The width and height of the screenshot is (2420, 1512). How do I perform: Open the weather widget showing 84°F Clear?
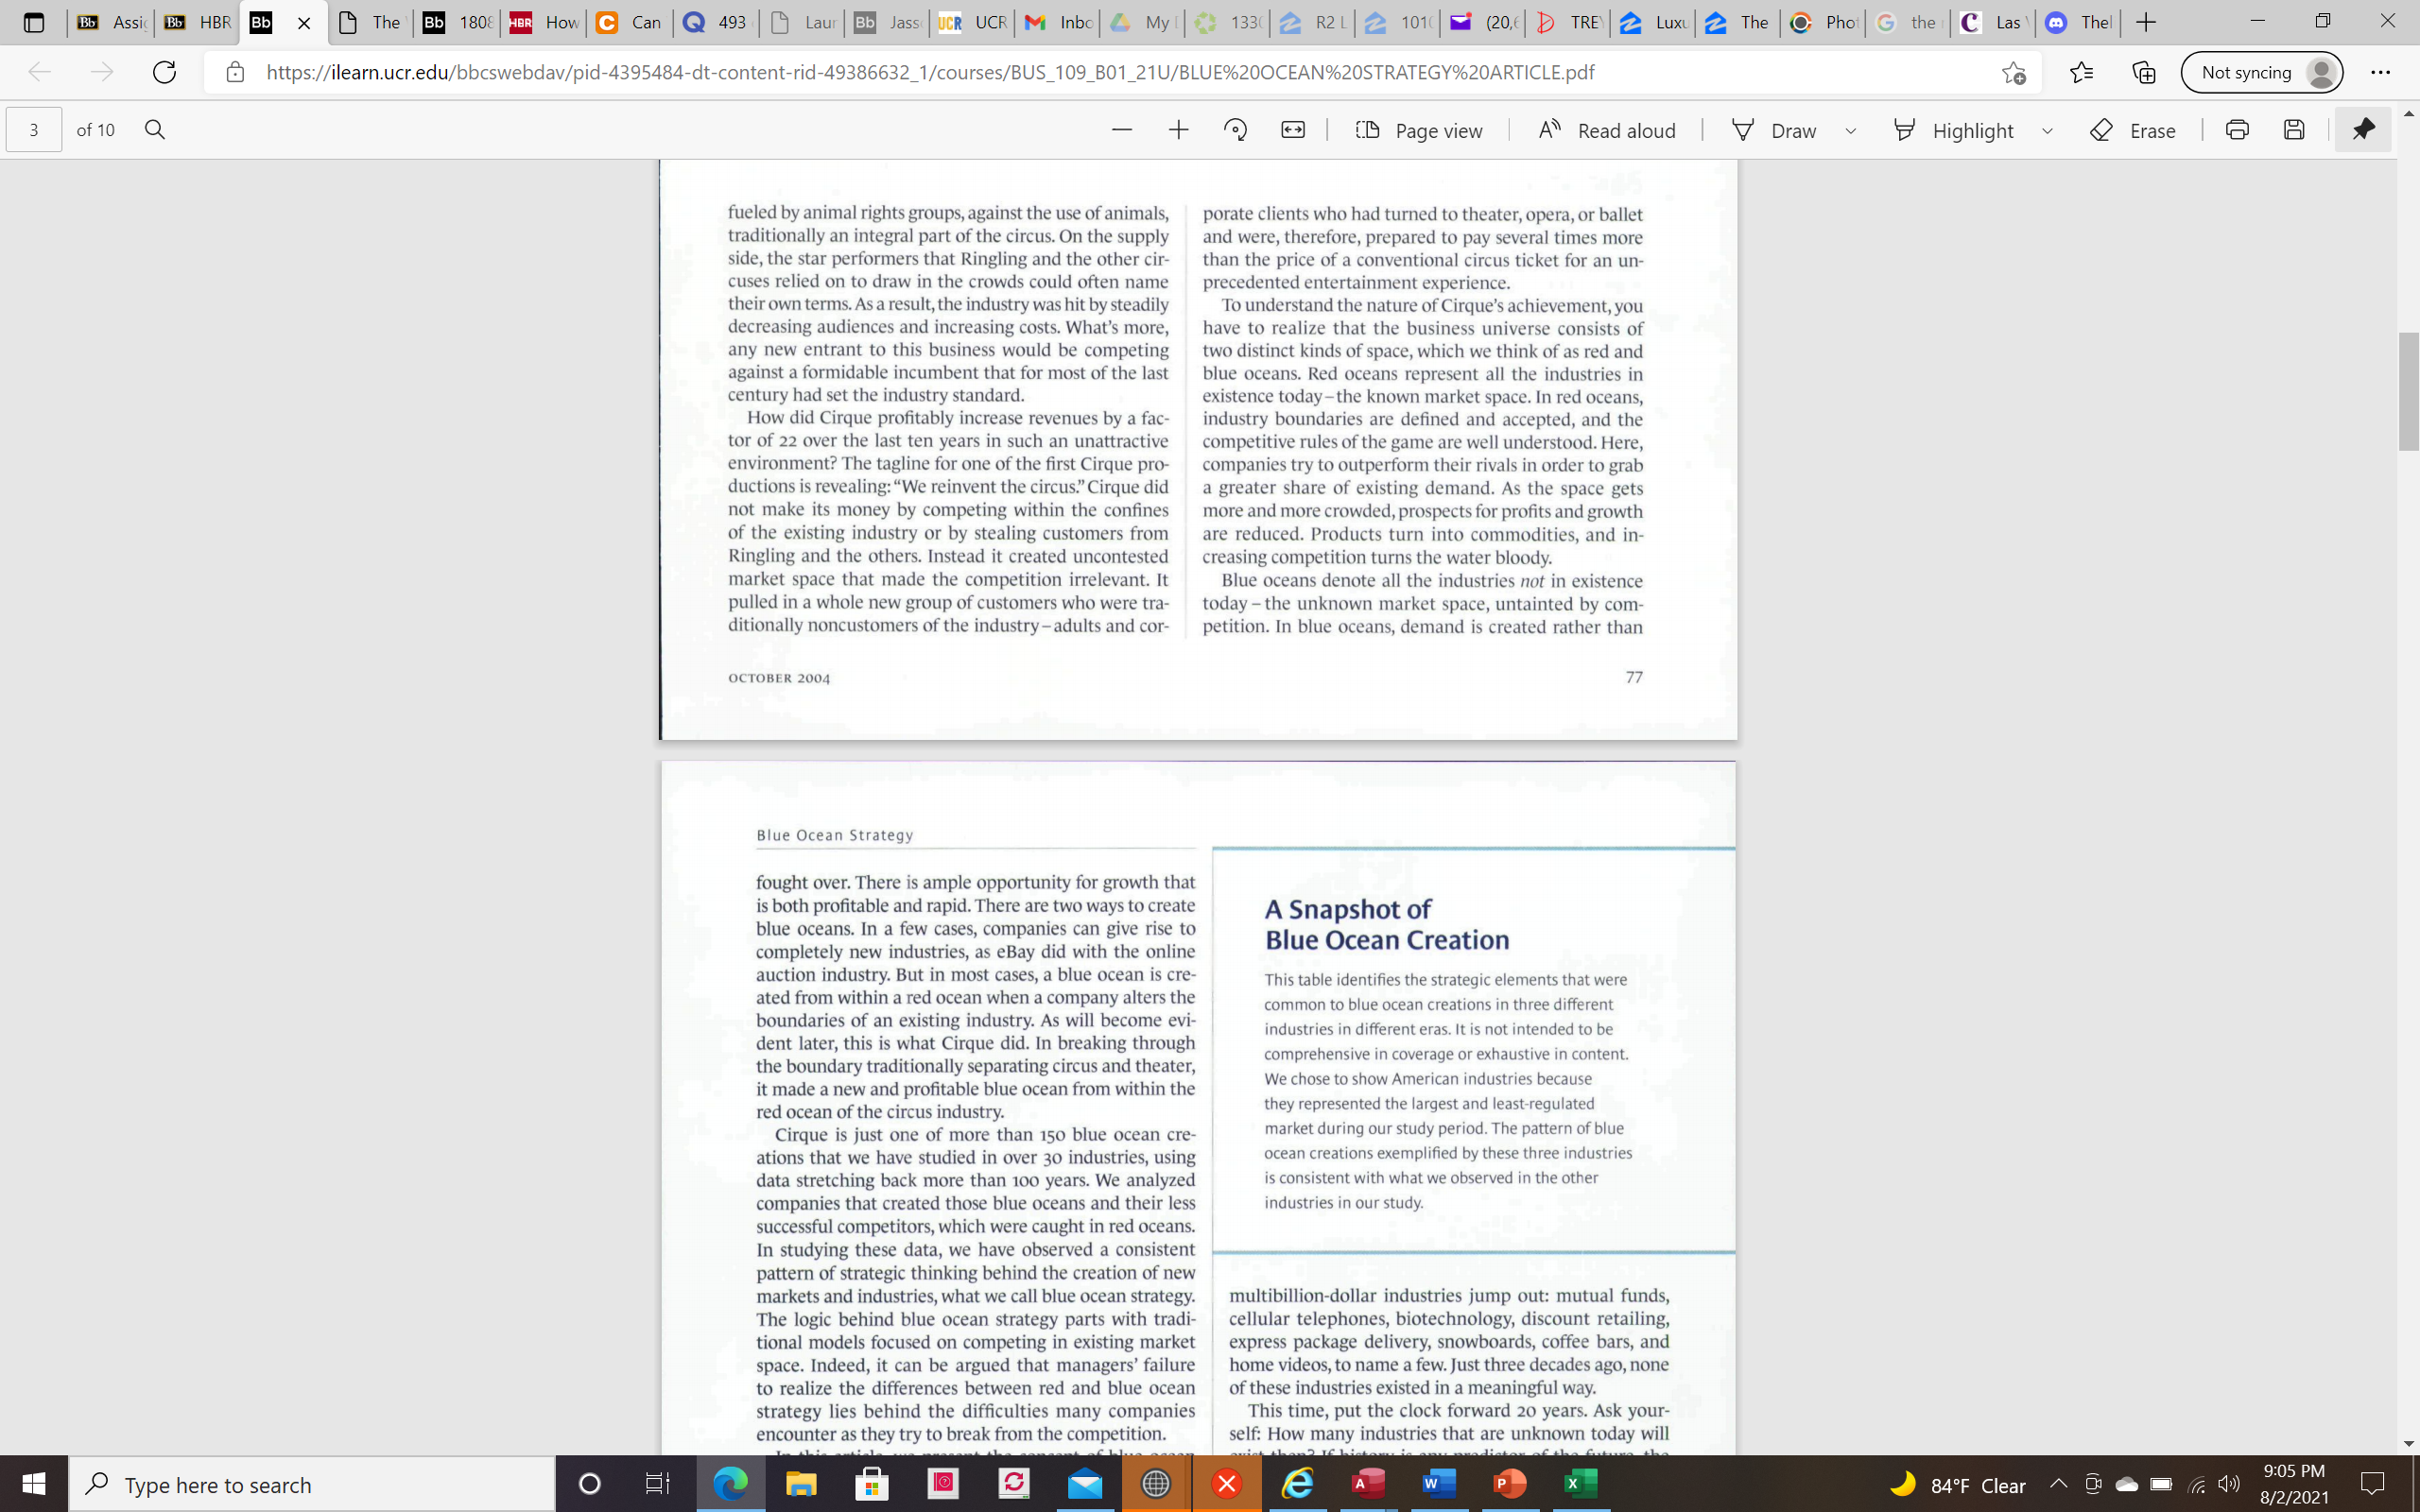1958,1484
